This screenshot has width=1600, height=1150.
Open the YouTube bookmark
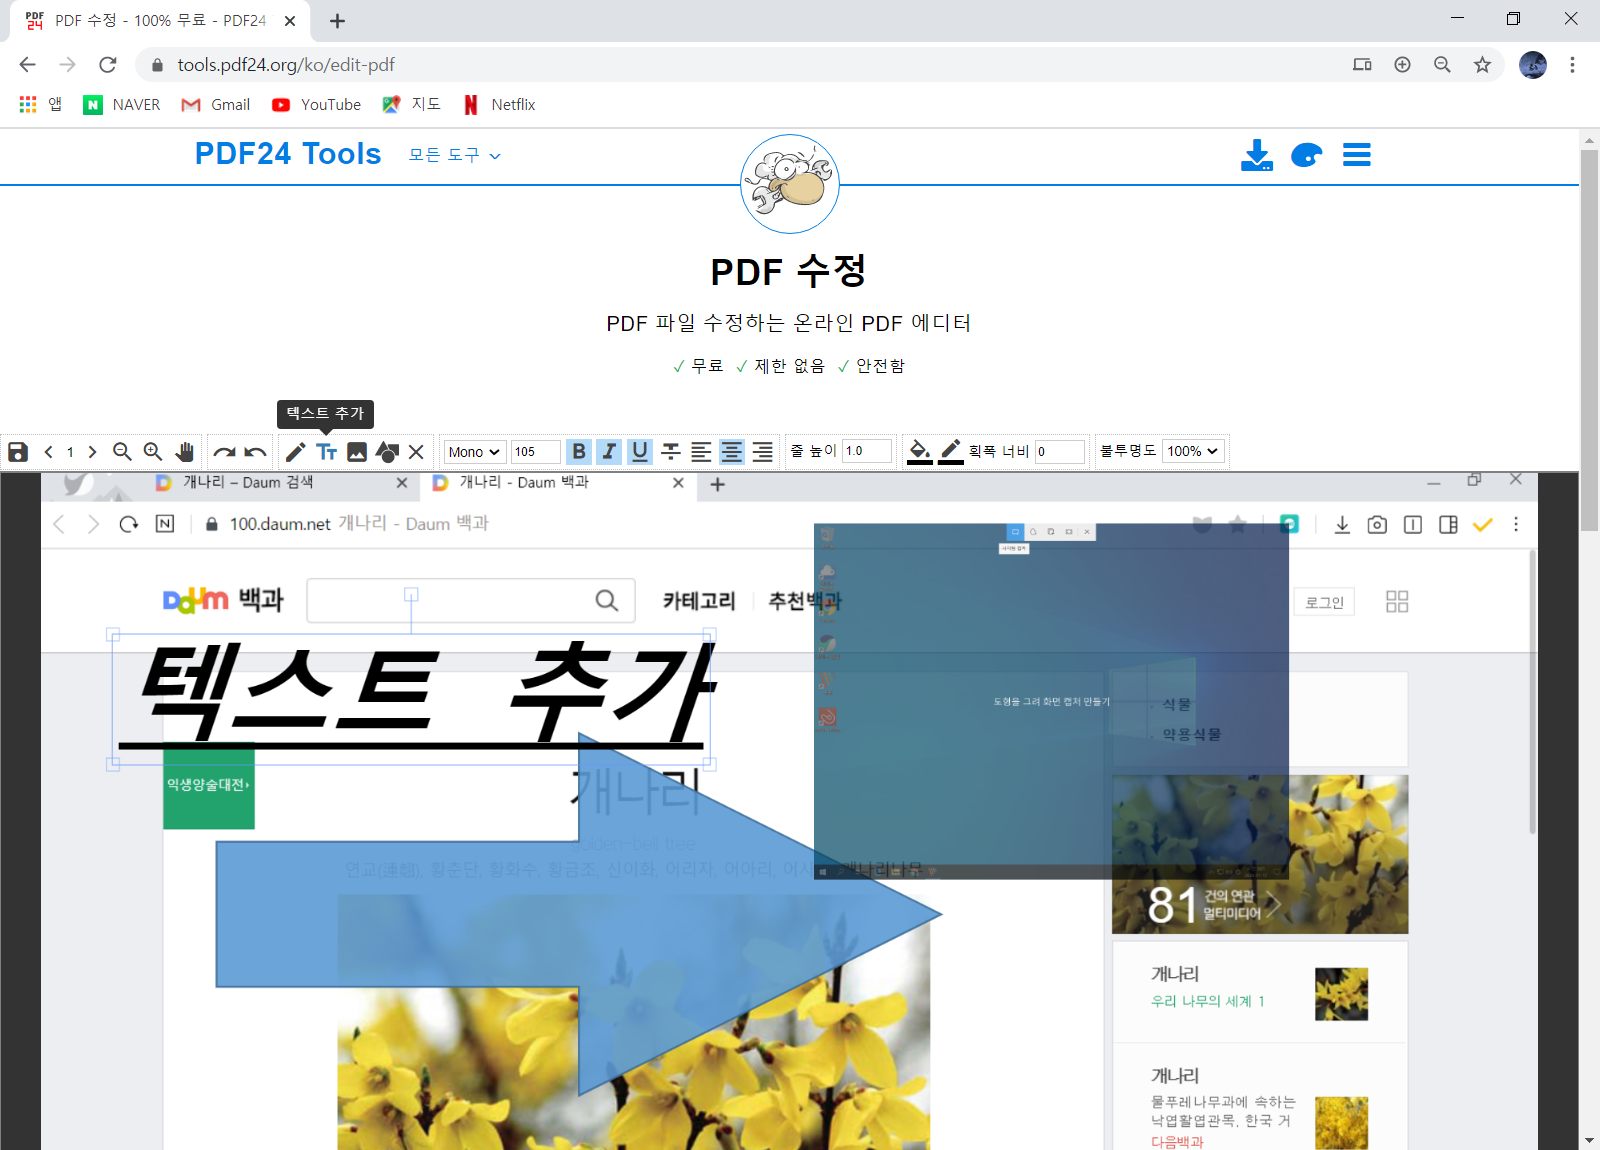pyautogui.click(x=317, y=105)
